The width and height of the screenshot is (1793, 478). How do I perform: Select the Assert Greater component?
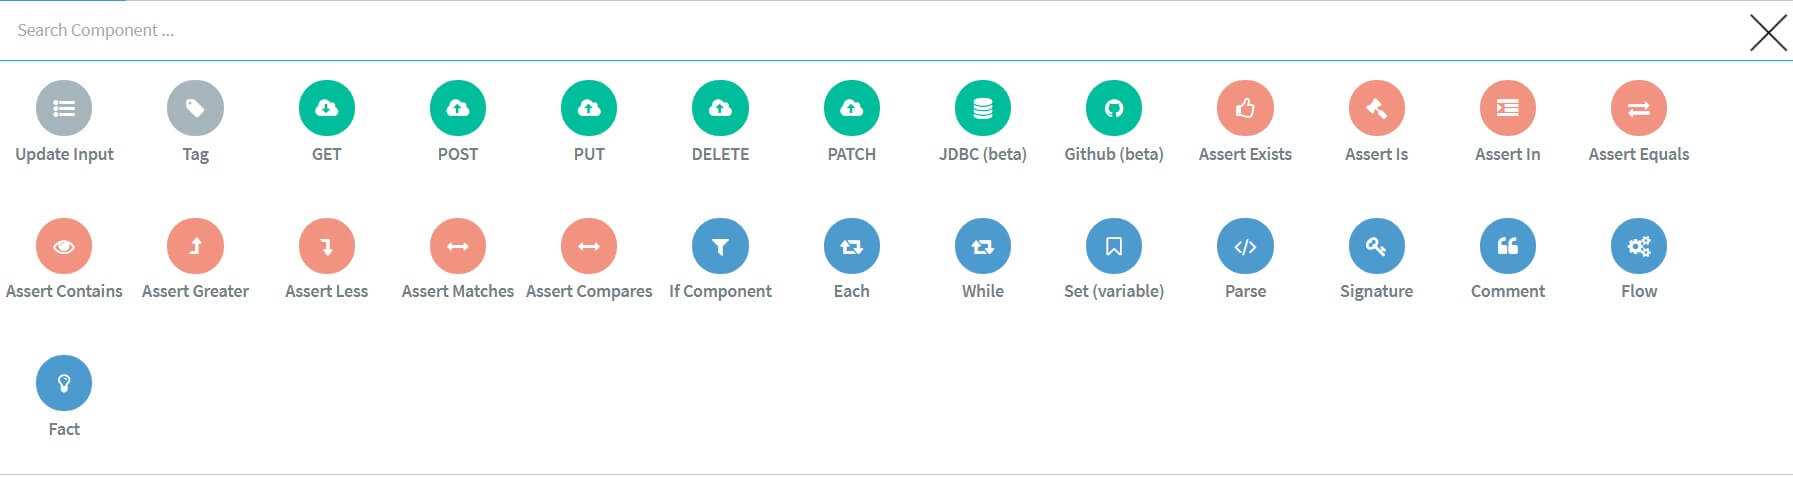pos(195,246)
